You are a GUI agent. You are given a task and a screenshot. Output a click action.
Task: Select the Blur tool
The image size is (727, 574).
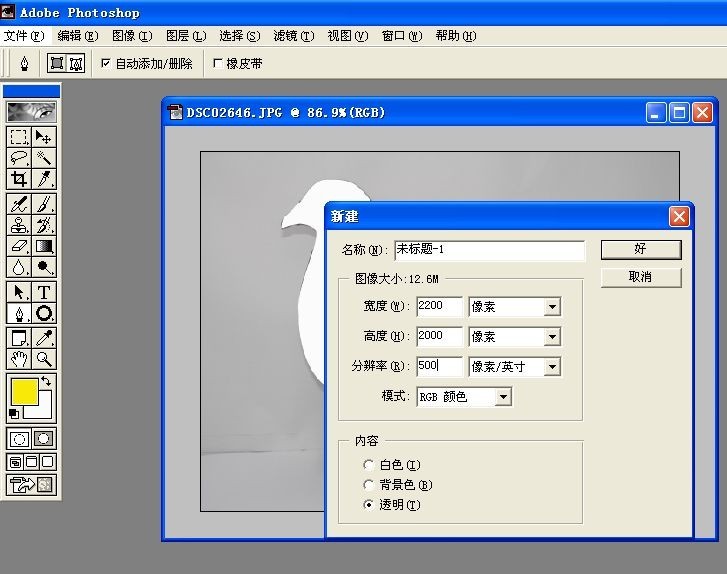19,267
